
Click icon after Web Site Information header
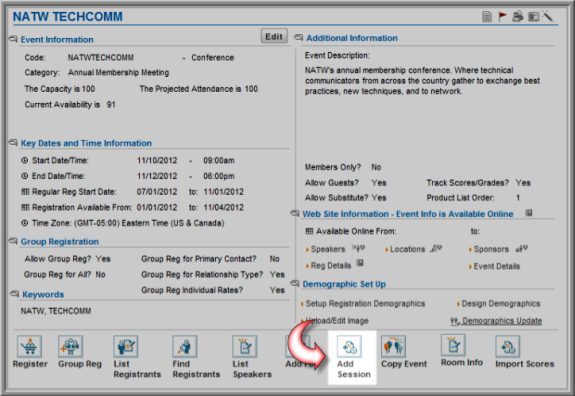click(528, 213)
